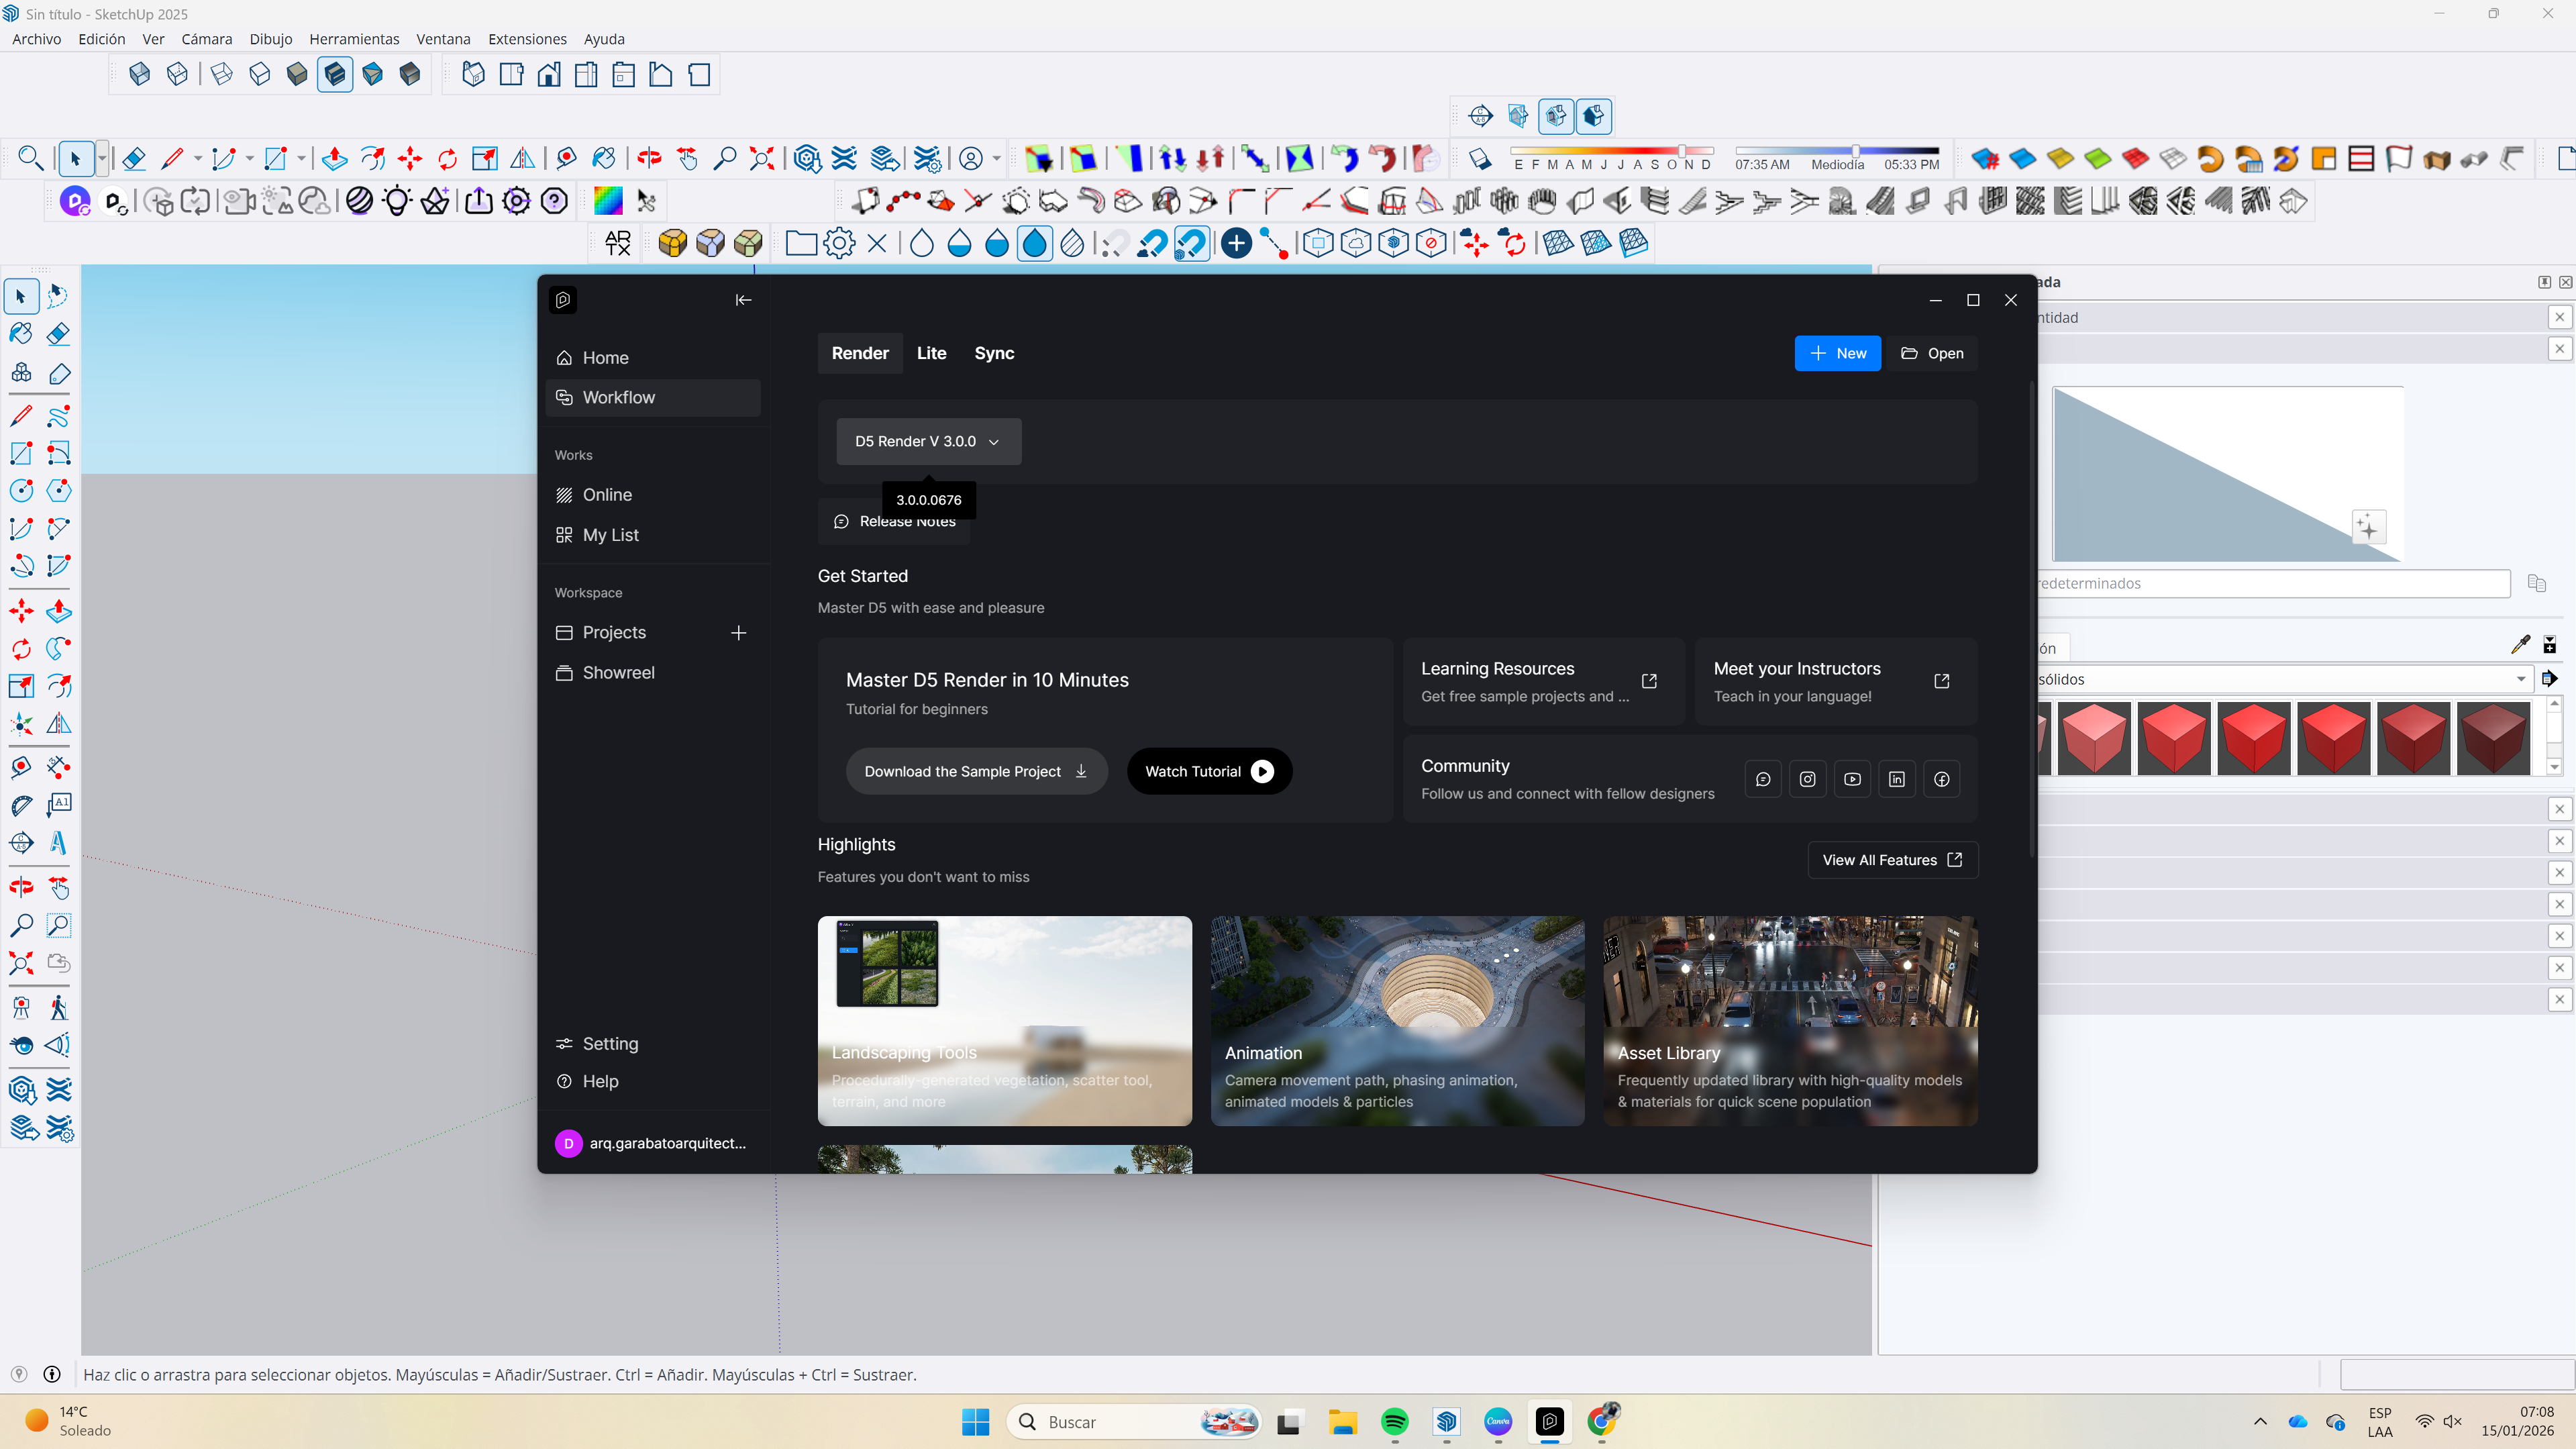Toggle the Shaded With Textures style

coord(335,74)
